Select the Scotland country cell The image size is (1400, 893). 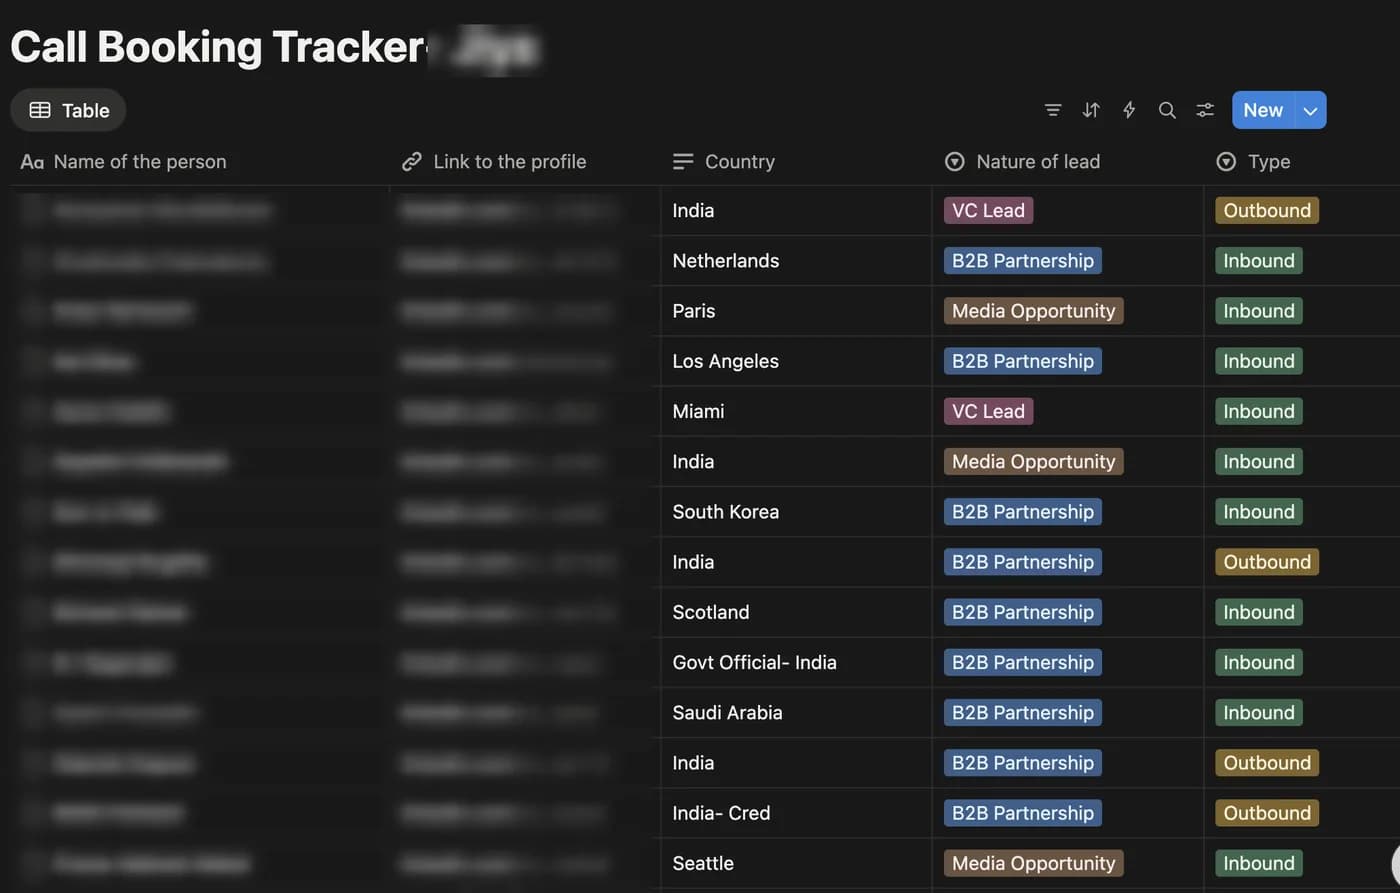tap(796, 612)
